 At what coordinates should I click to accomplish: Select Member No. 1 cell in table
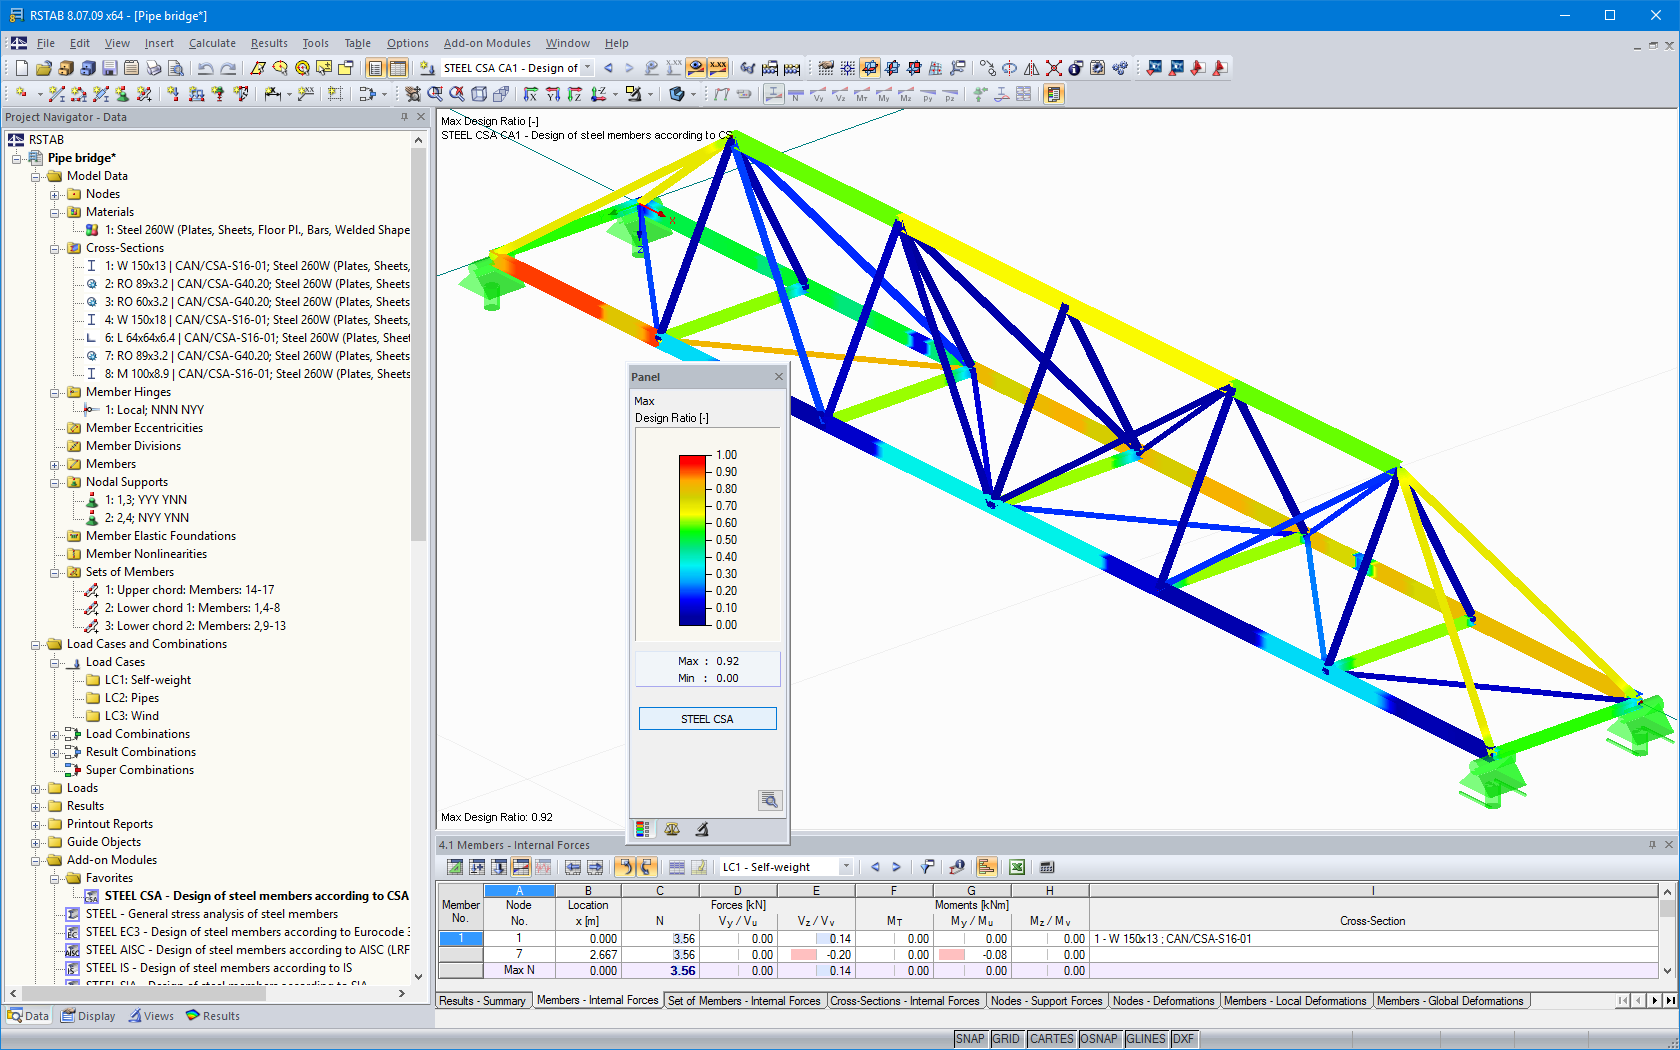(461, 939)
